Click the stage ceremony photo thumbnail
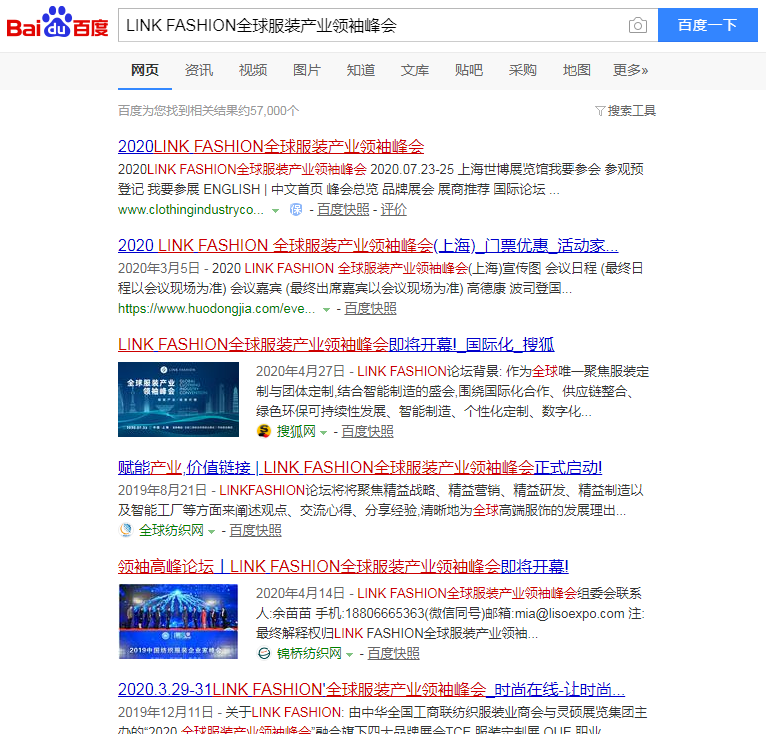Viewport: 767px width, 734px height. pos(179,622)
